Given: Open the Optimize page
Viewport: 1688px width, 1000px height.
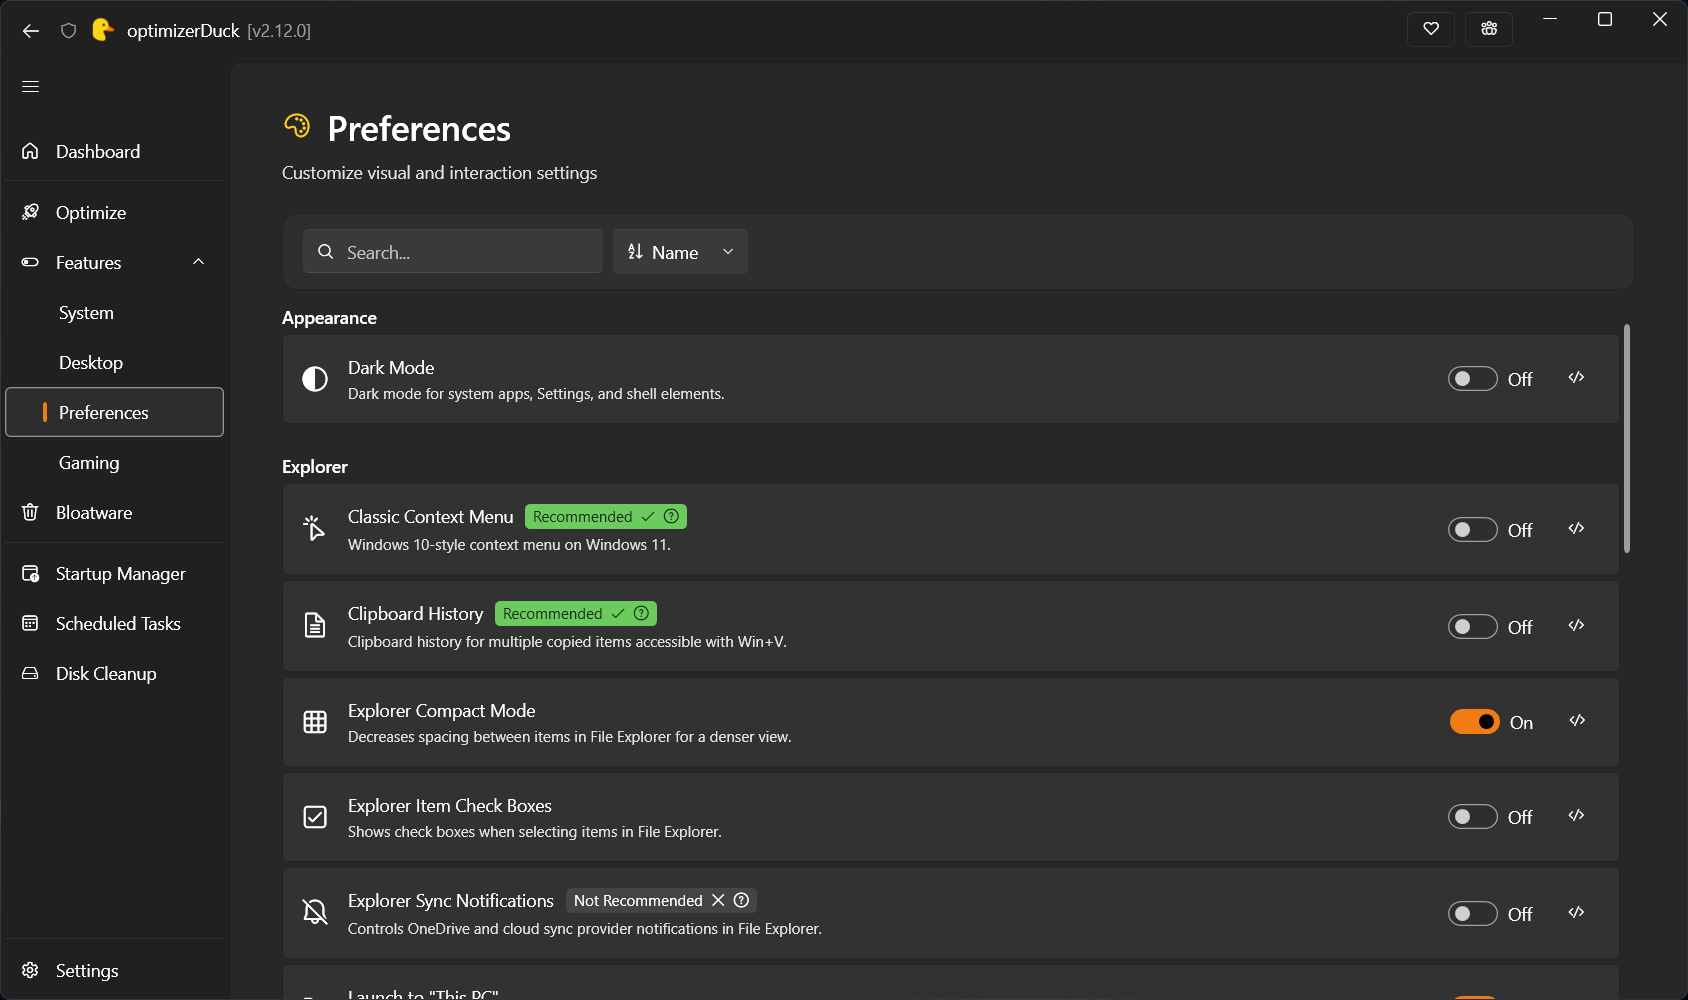Looking at the screenshot, I should tap(114, 213).
